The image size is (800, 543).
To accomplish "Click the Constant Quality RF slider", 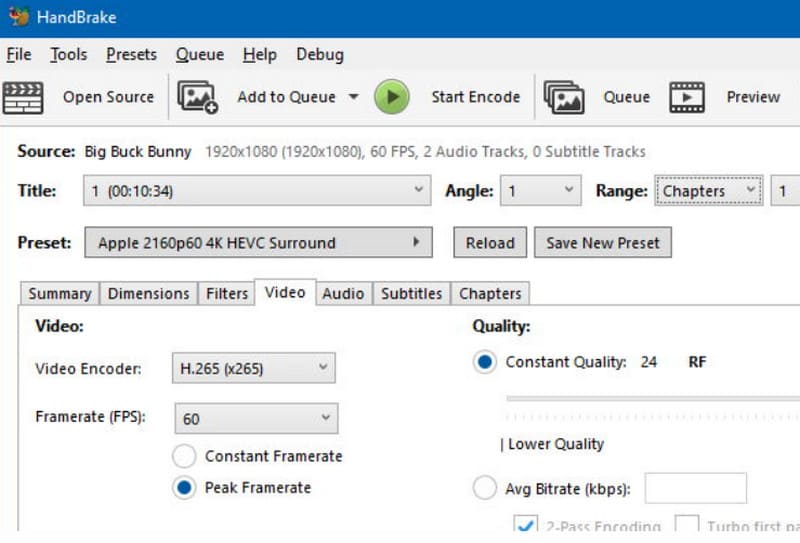I will [x=652, y=398].
